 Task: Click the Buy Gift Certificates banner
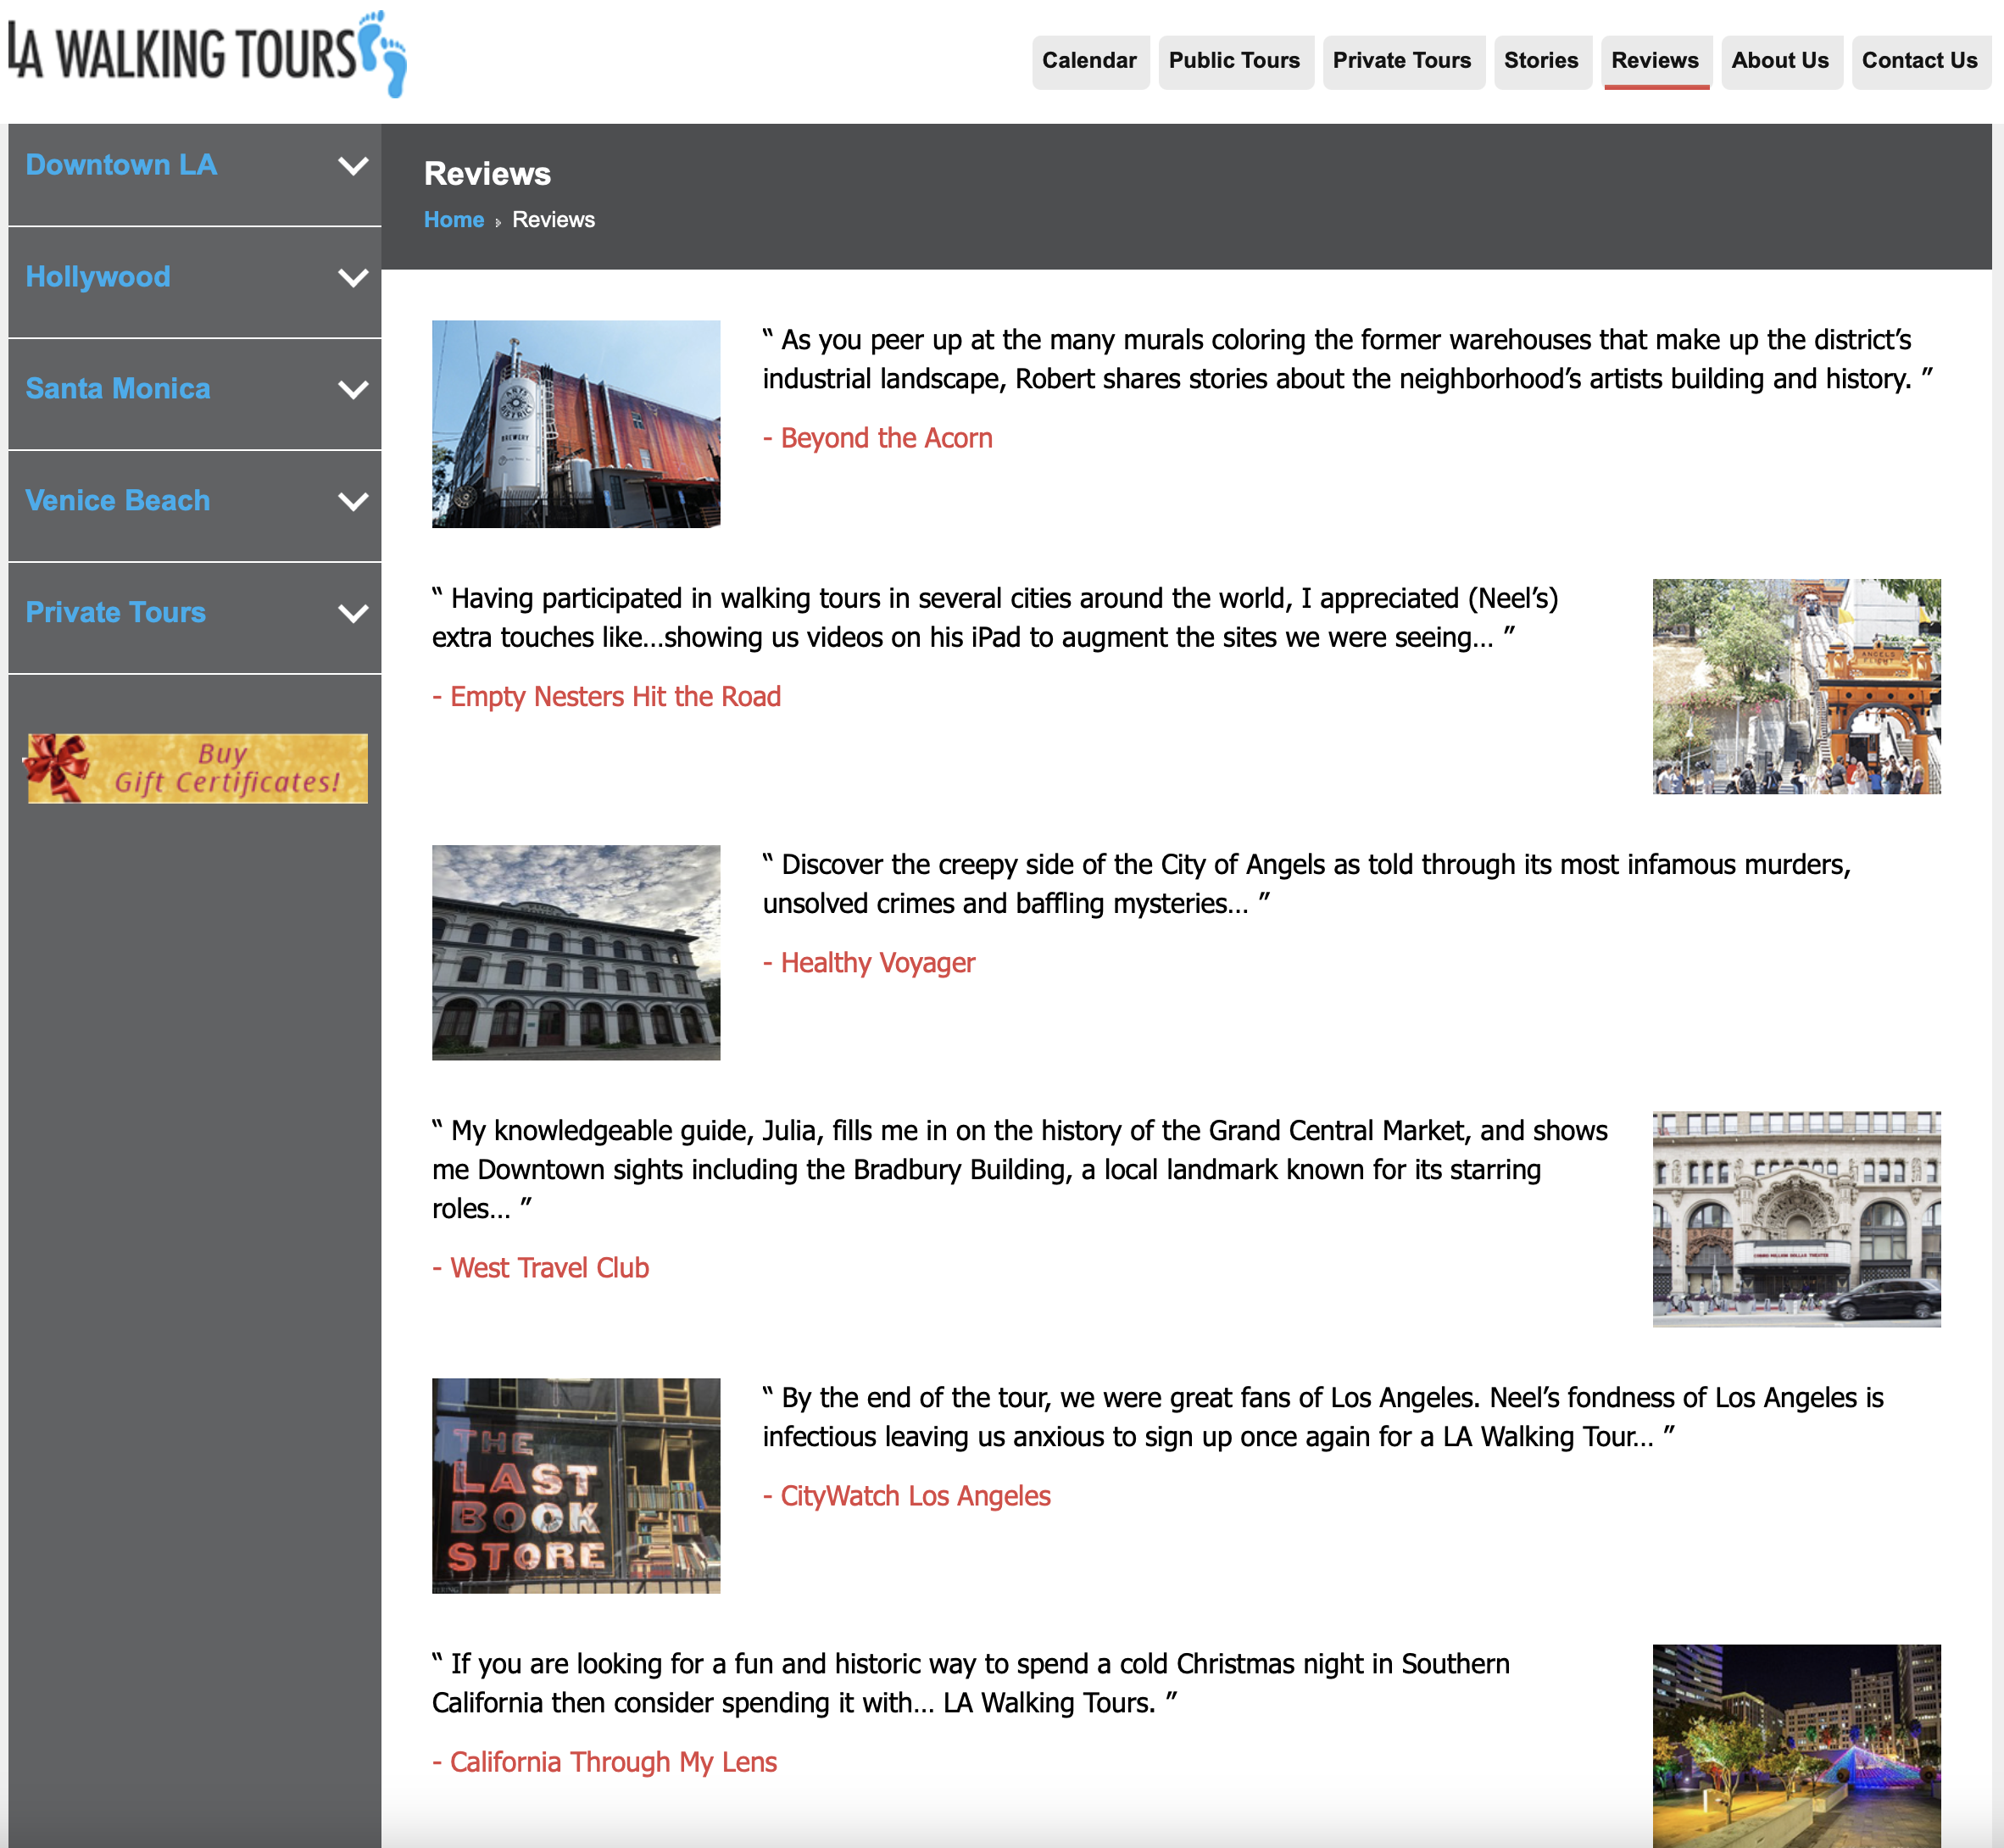pyautogui.click(x=198, y=768)
